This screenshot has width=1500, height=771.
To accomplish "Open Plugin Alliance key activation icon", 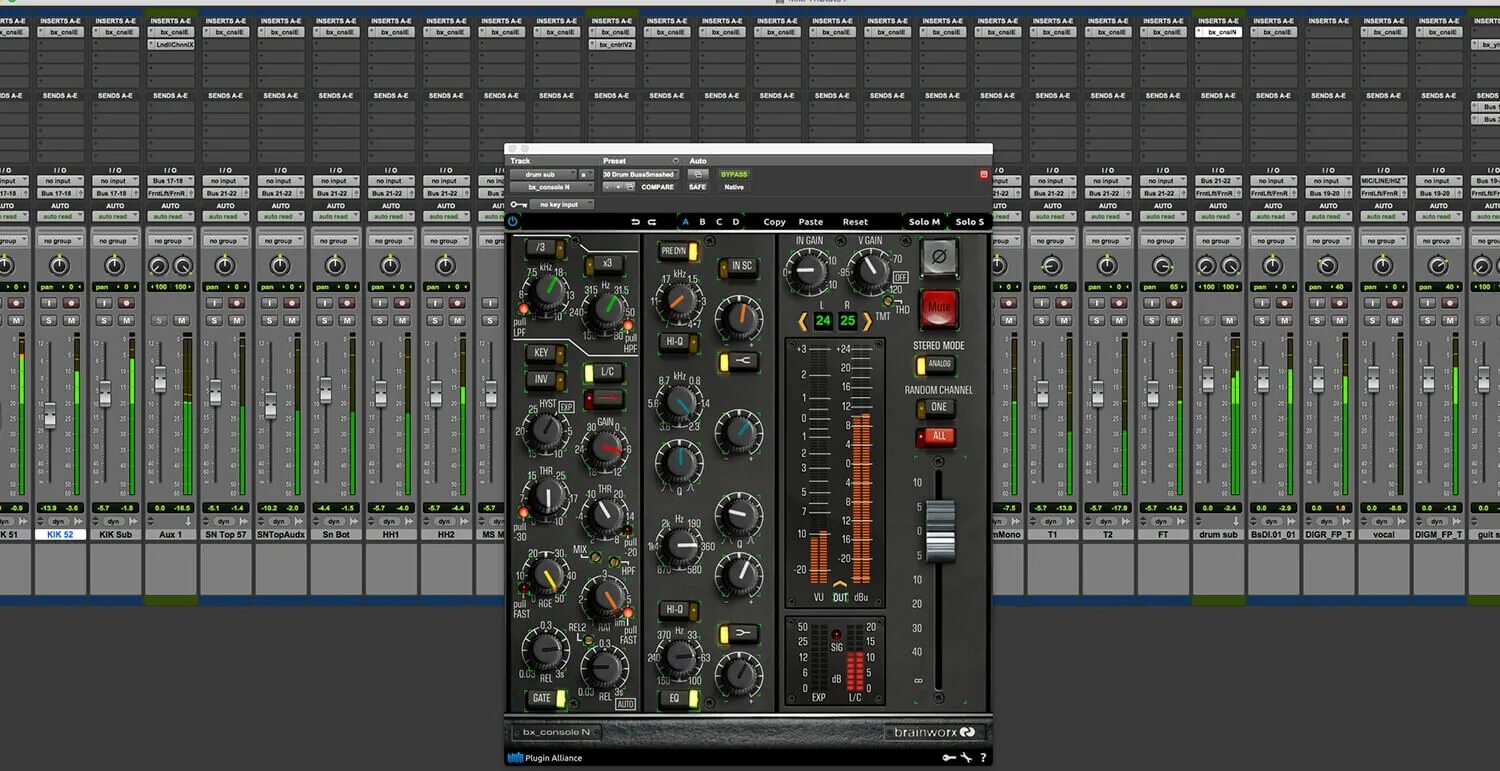I will coord(948,758).
